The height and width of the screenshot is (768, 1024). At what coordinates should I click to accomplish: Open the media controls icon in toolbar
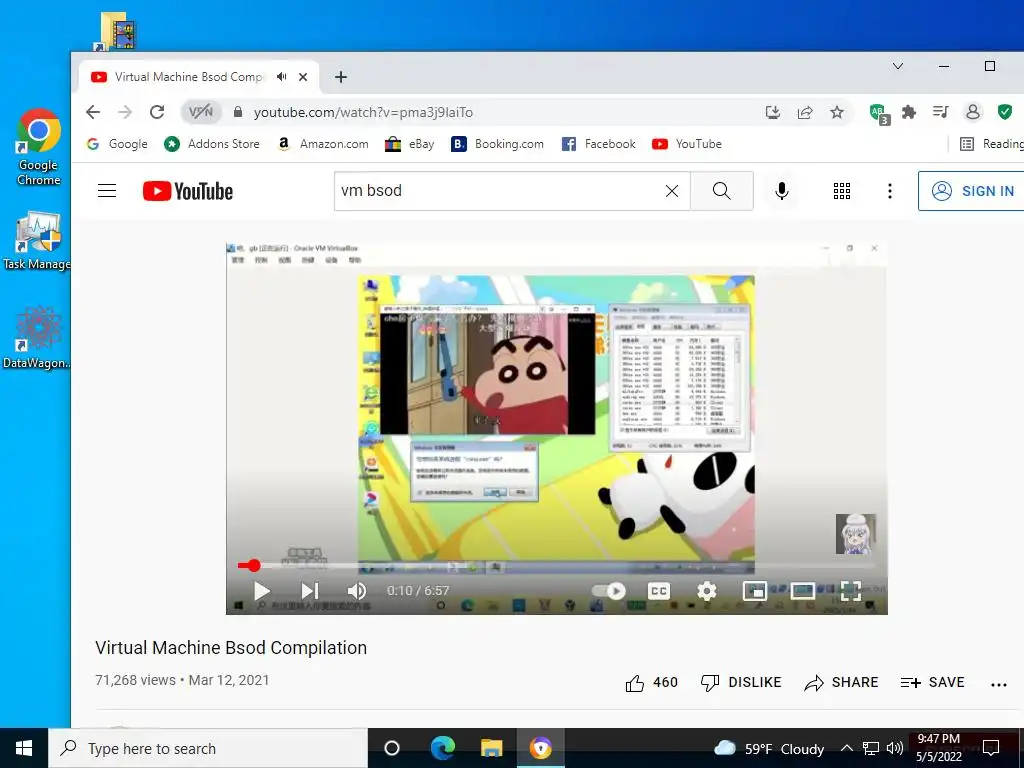point(940,112)
